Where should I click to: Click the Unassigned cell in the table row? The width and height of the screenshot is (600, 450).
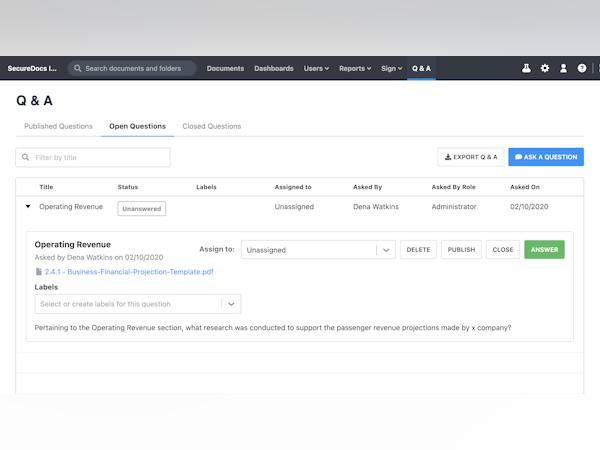[x=294, y=207]
